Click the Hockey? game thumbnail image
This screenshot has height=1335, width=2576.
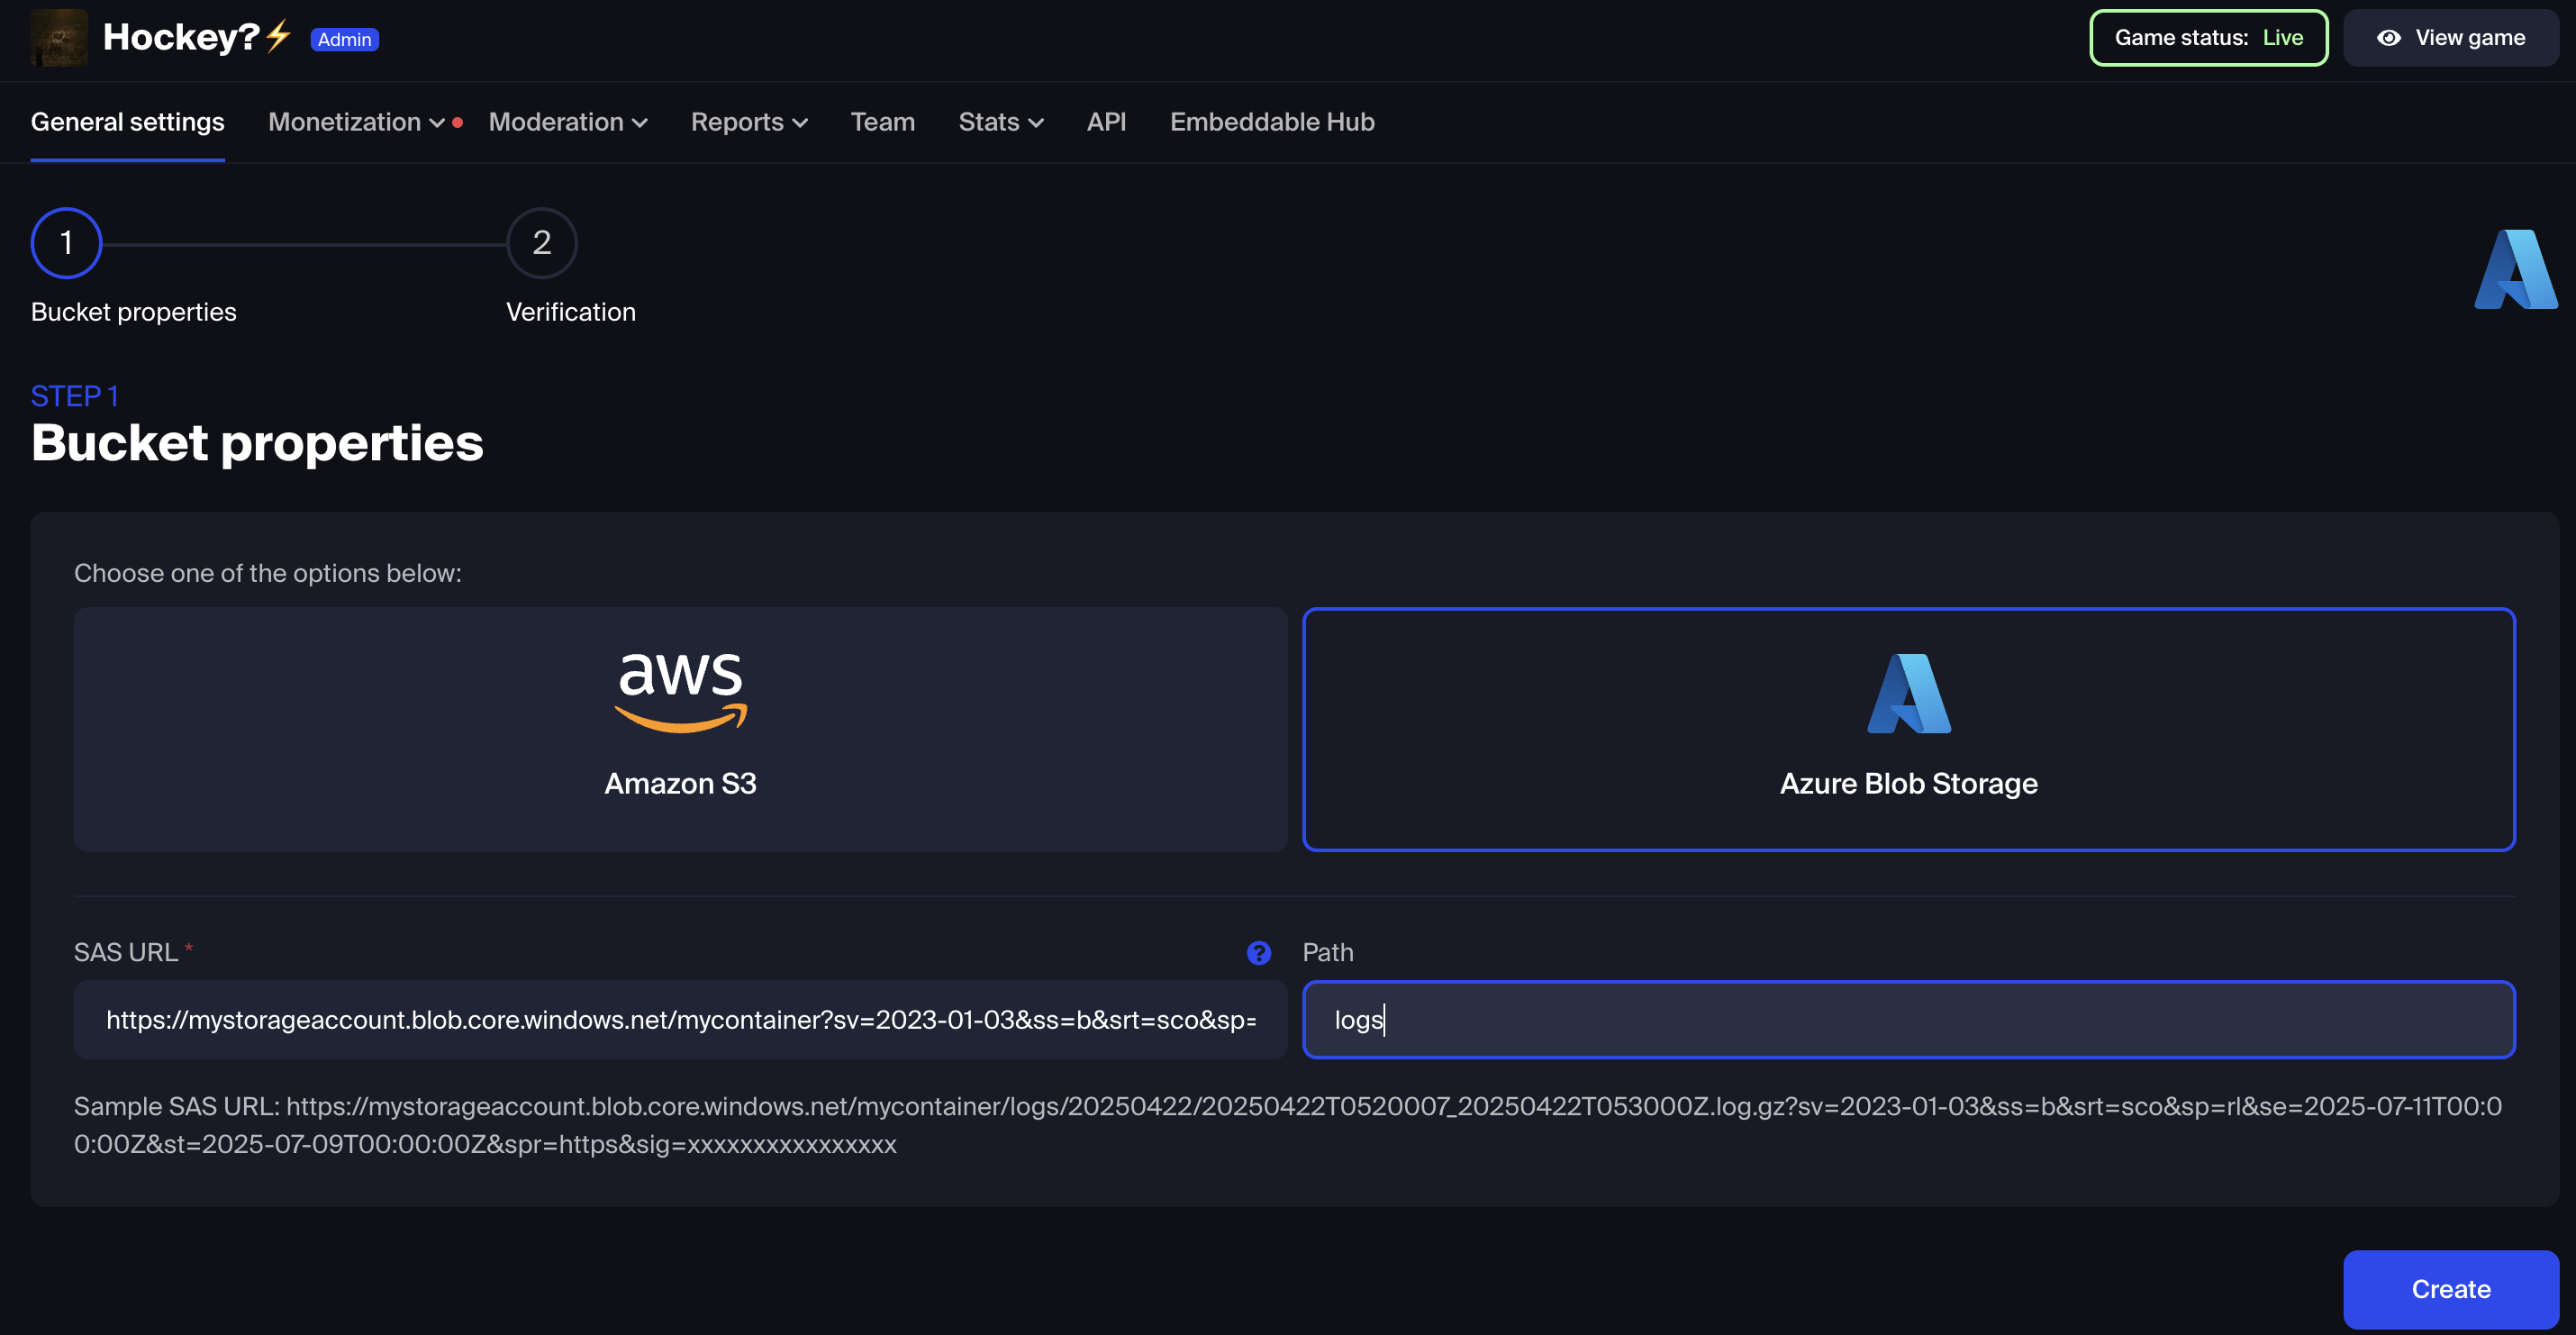pyautogui.click(x=59, y=38)
